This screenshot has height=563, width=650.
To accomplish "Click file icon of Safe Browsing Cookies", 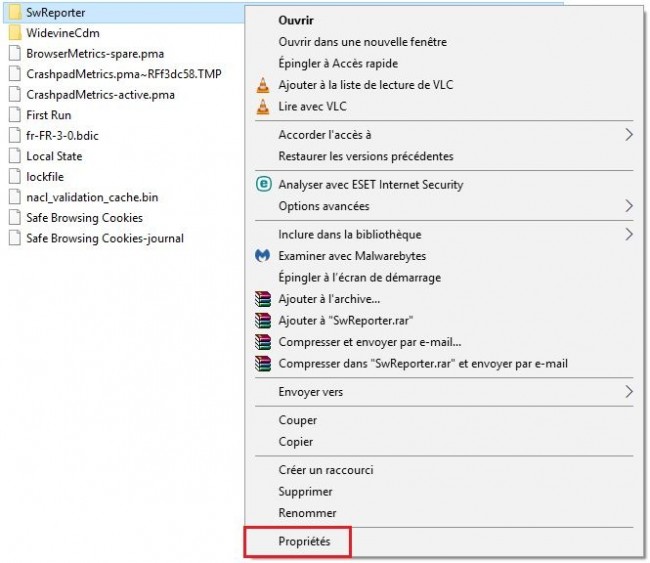I will point(15,218).
